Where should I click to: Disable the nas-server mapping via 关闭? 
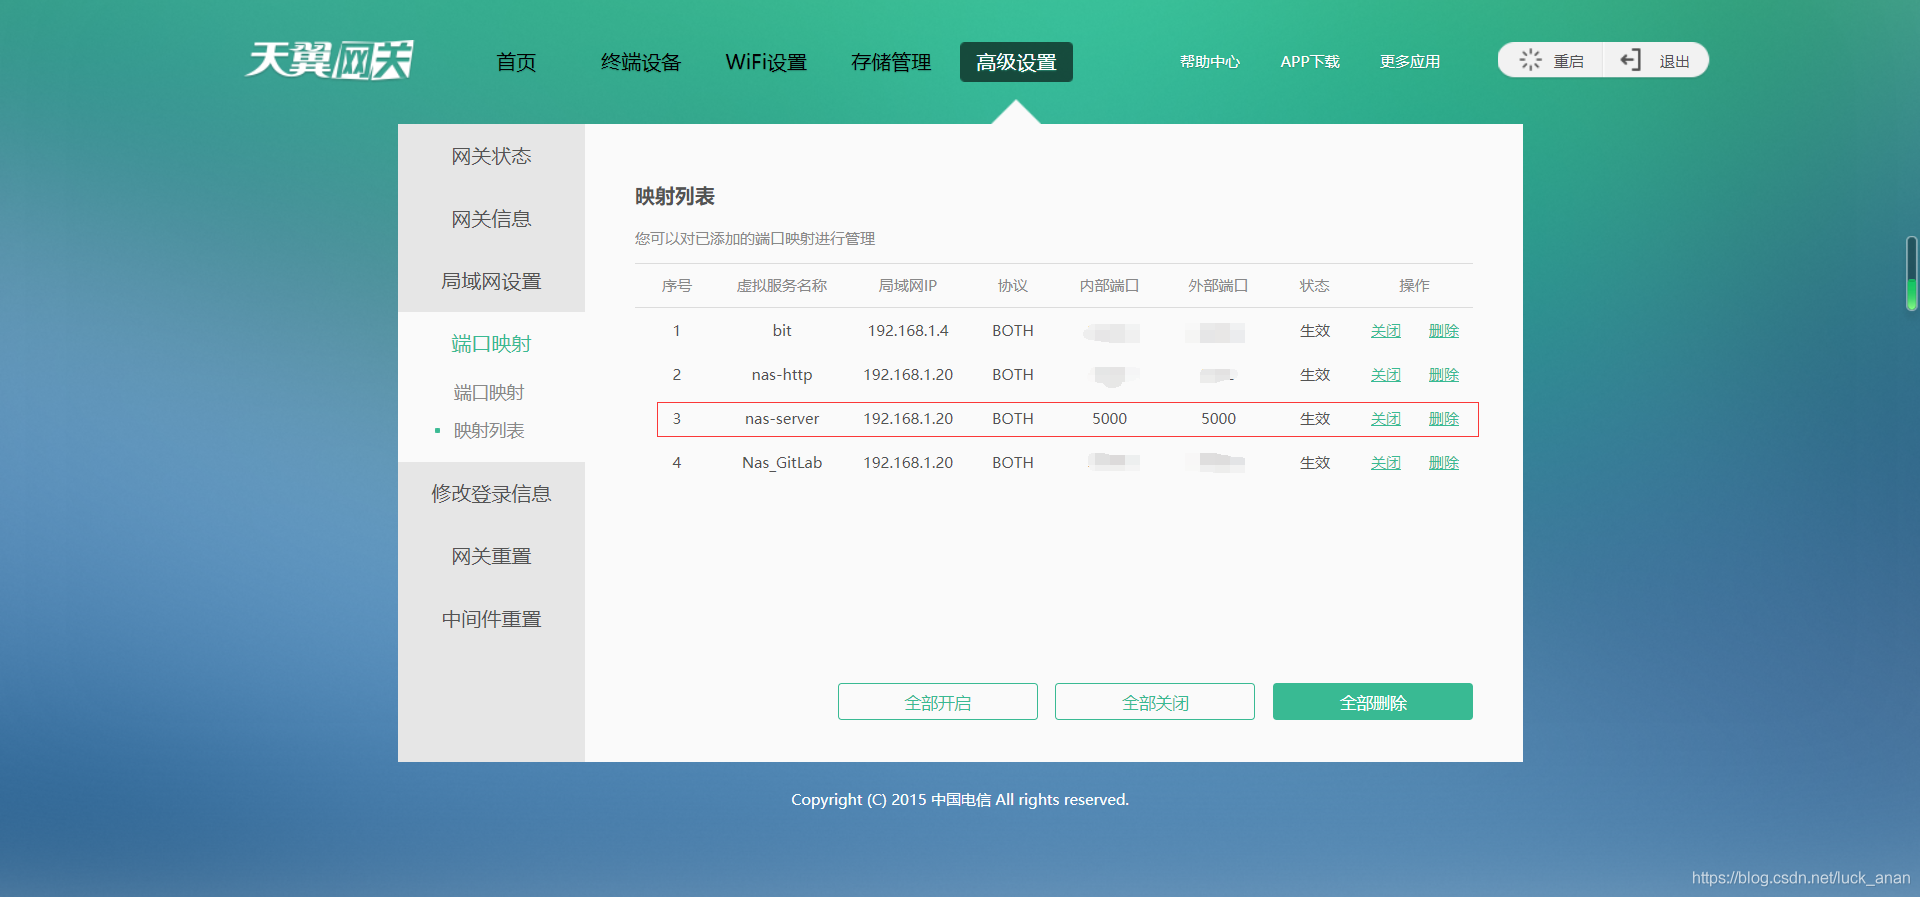coord(1385,419)
